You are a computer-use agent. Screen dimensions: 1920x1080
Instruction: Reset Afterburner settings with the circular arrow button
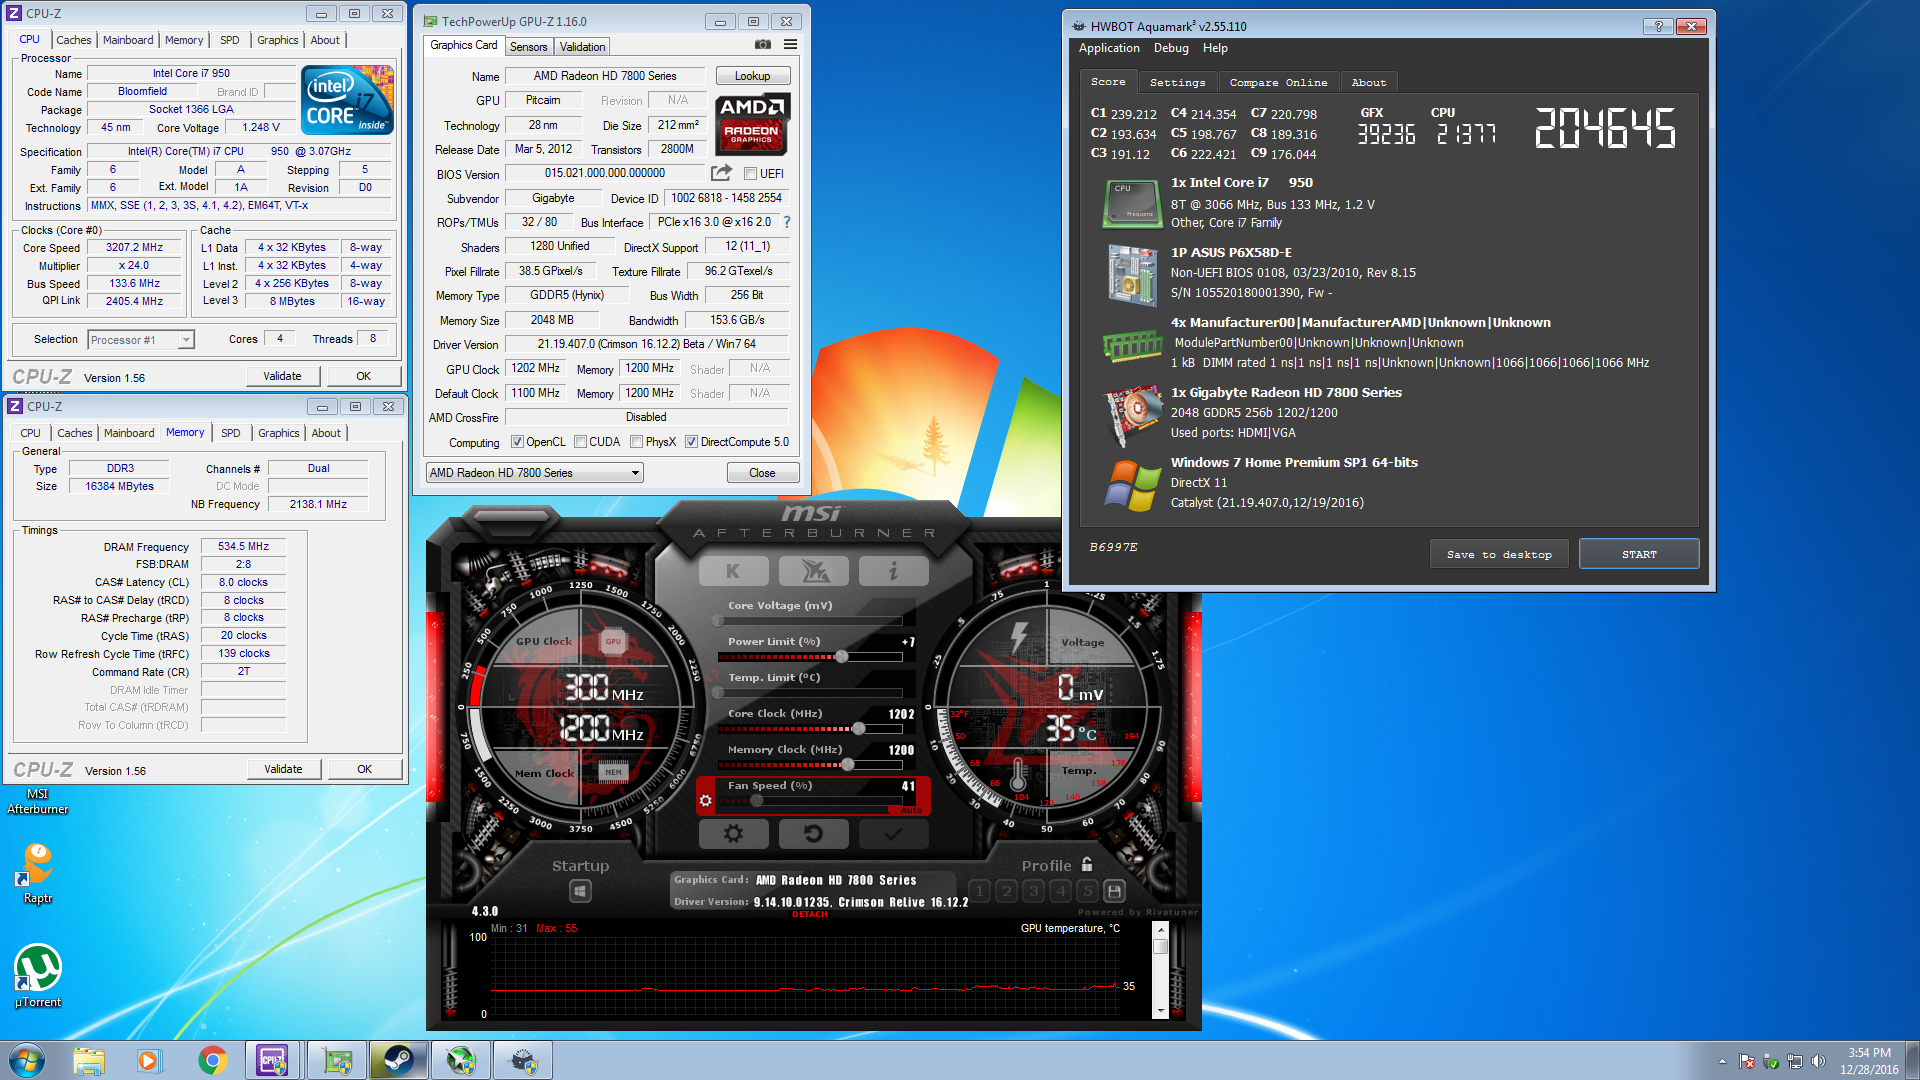pyautogui.click(x=814, y=833)
